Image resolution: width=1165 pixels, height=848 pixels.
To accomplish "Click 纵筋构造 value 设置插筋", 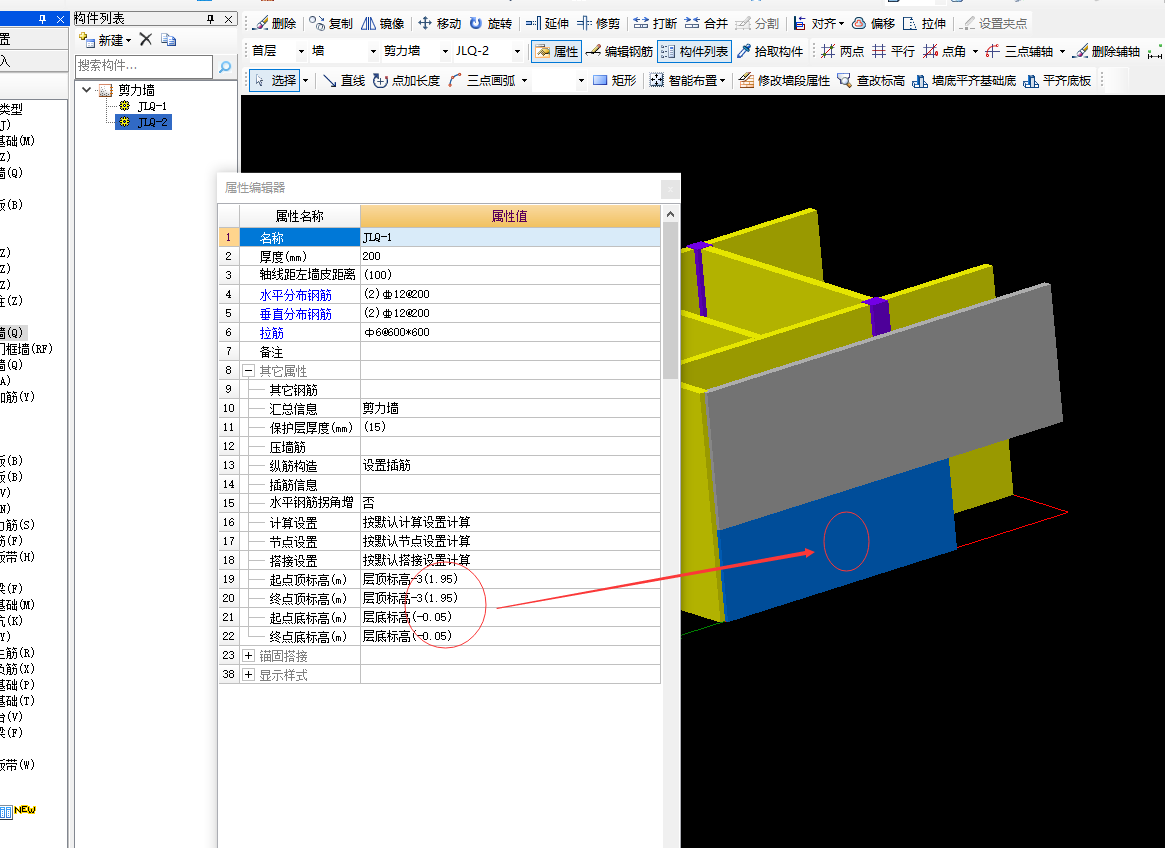I will click(x=510, y=465).
